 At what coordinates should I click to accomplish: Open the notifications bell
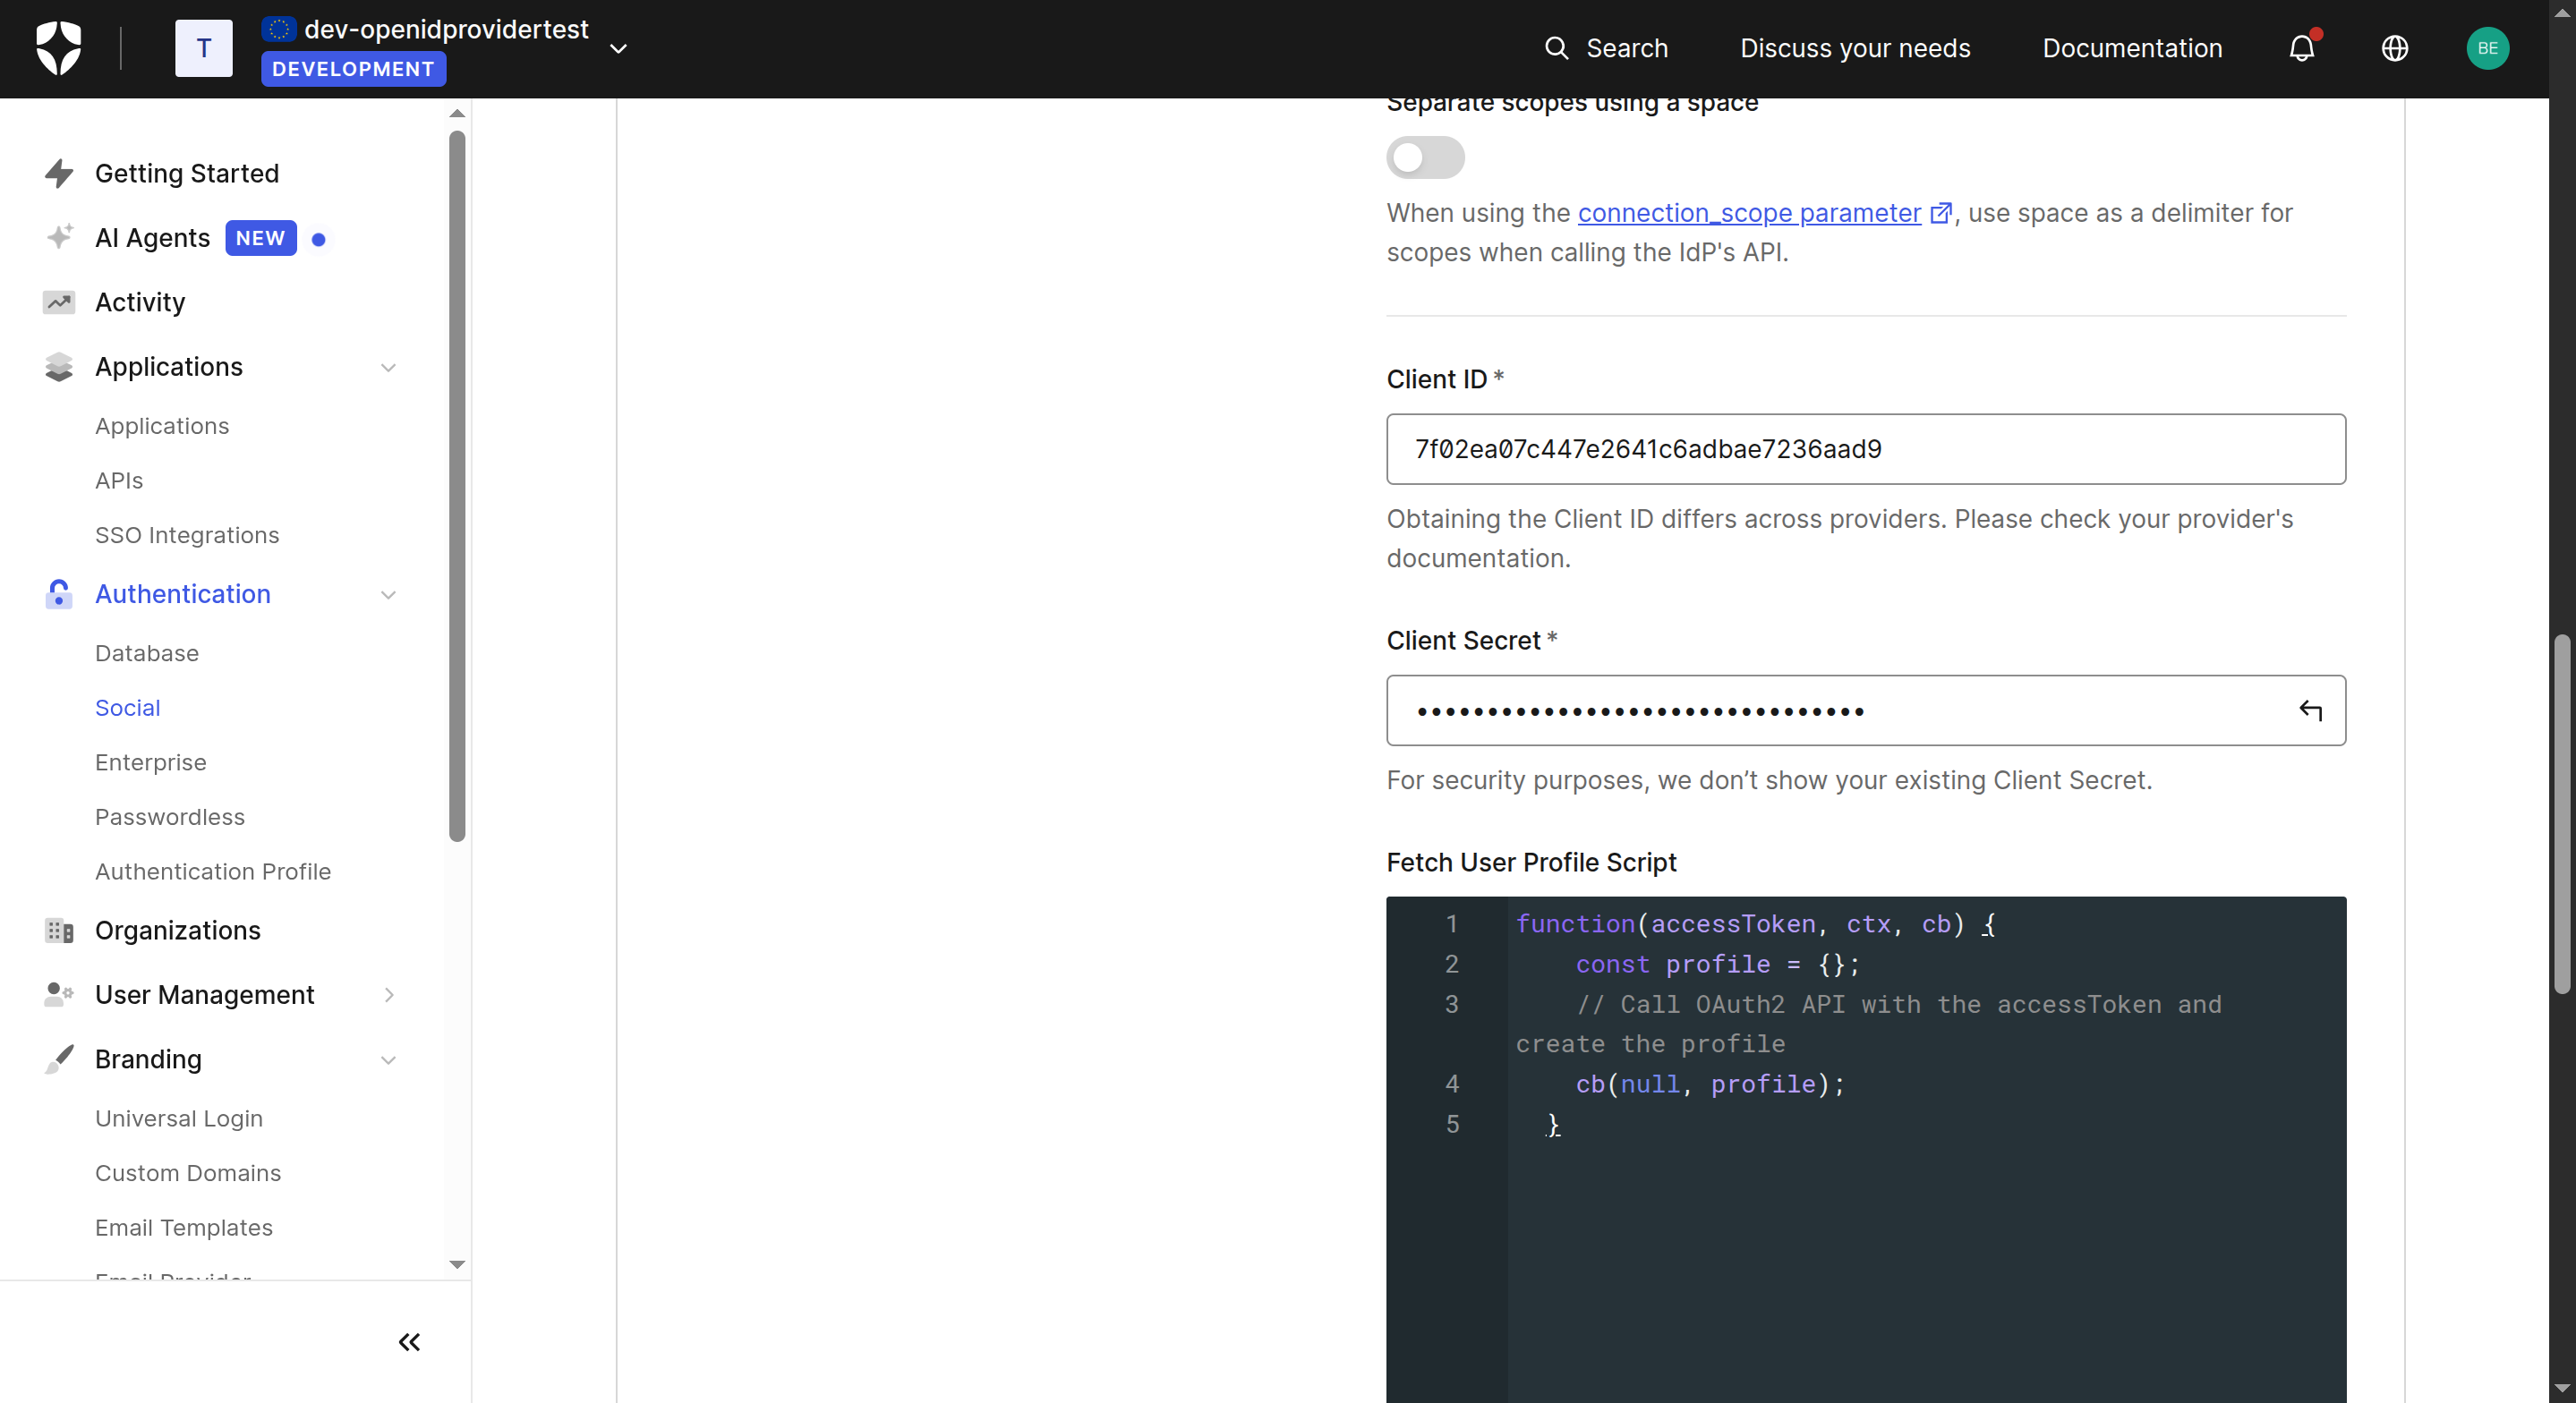[x=2302, y=48]
